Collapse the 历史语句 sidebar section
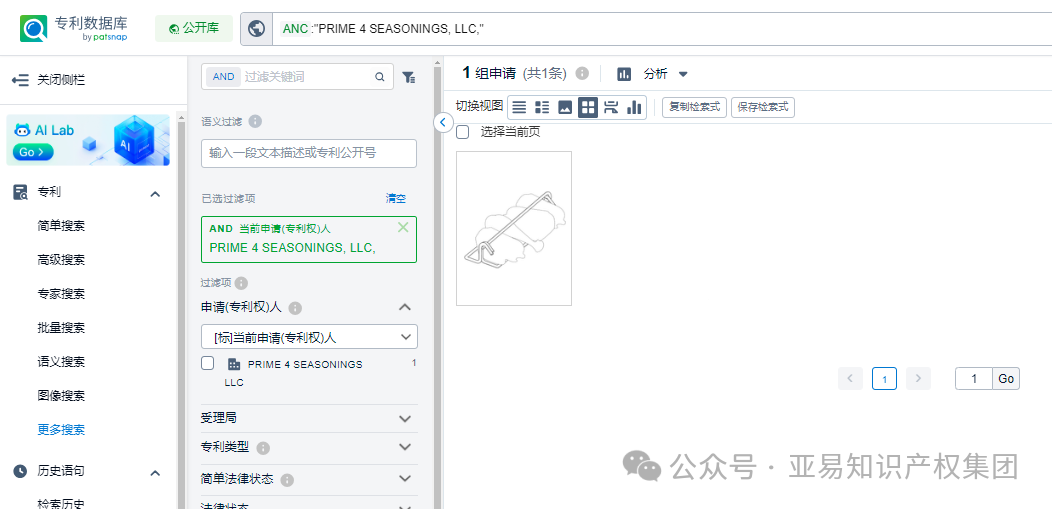1052x509 pixels. (155, 473)
